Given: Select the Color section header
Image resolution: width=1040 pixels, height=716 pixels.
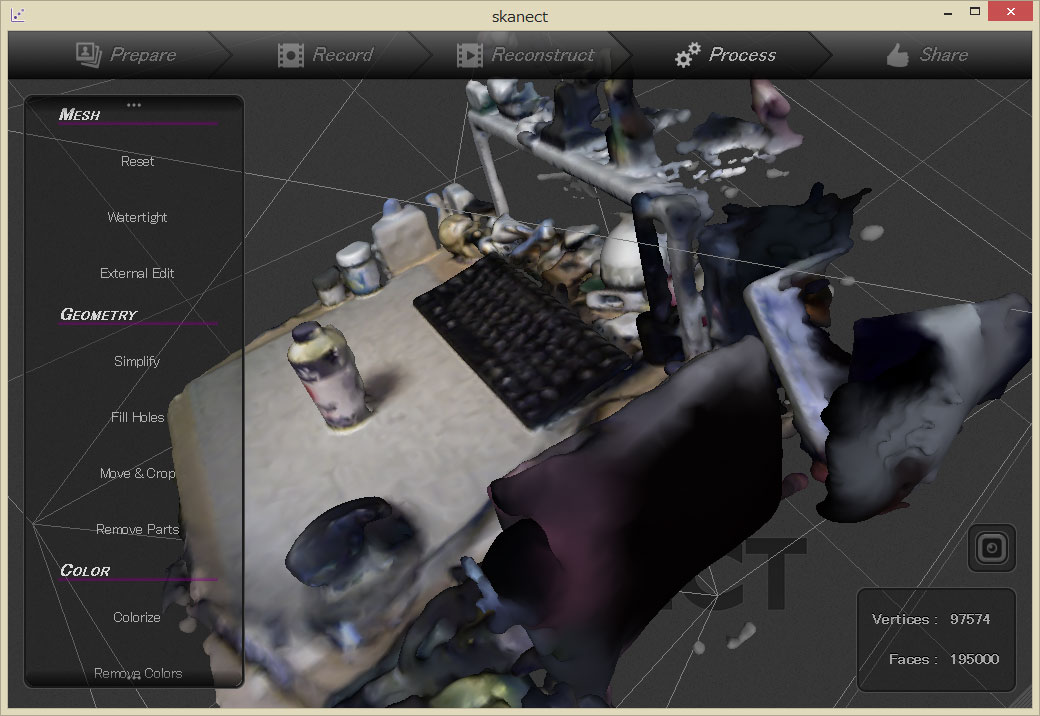Looking at the screenshot, I should point(85,570).
